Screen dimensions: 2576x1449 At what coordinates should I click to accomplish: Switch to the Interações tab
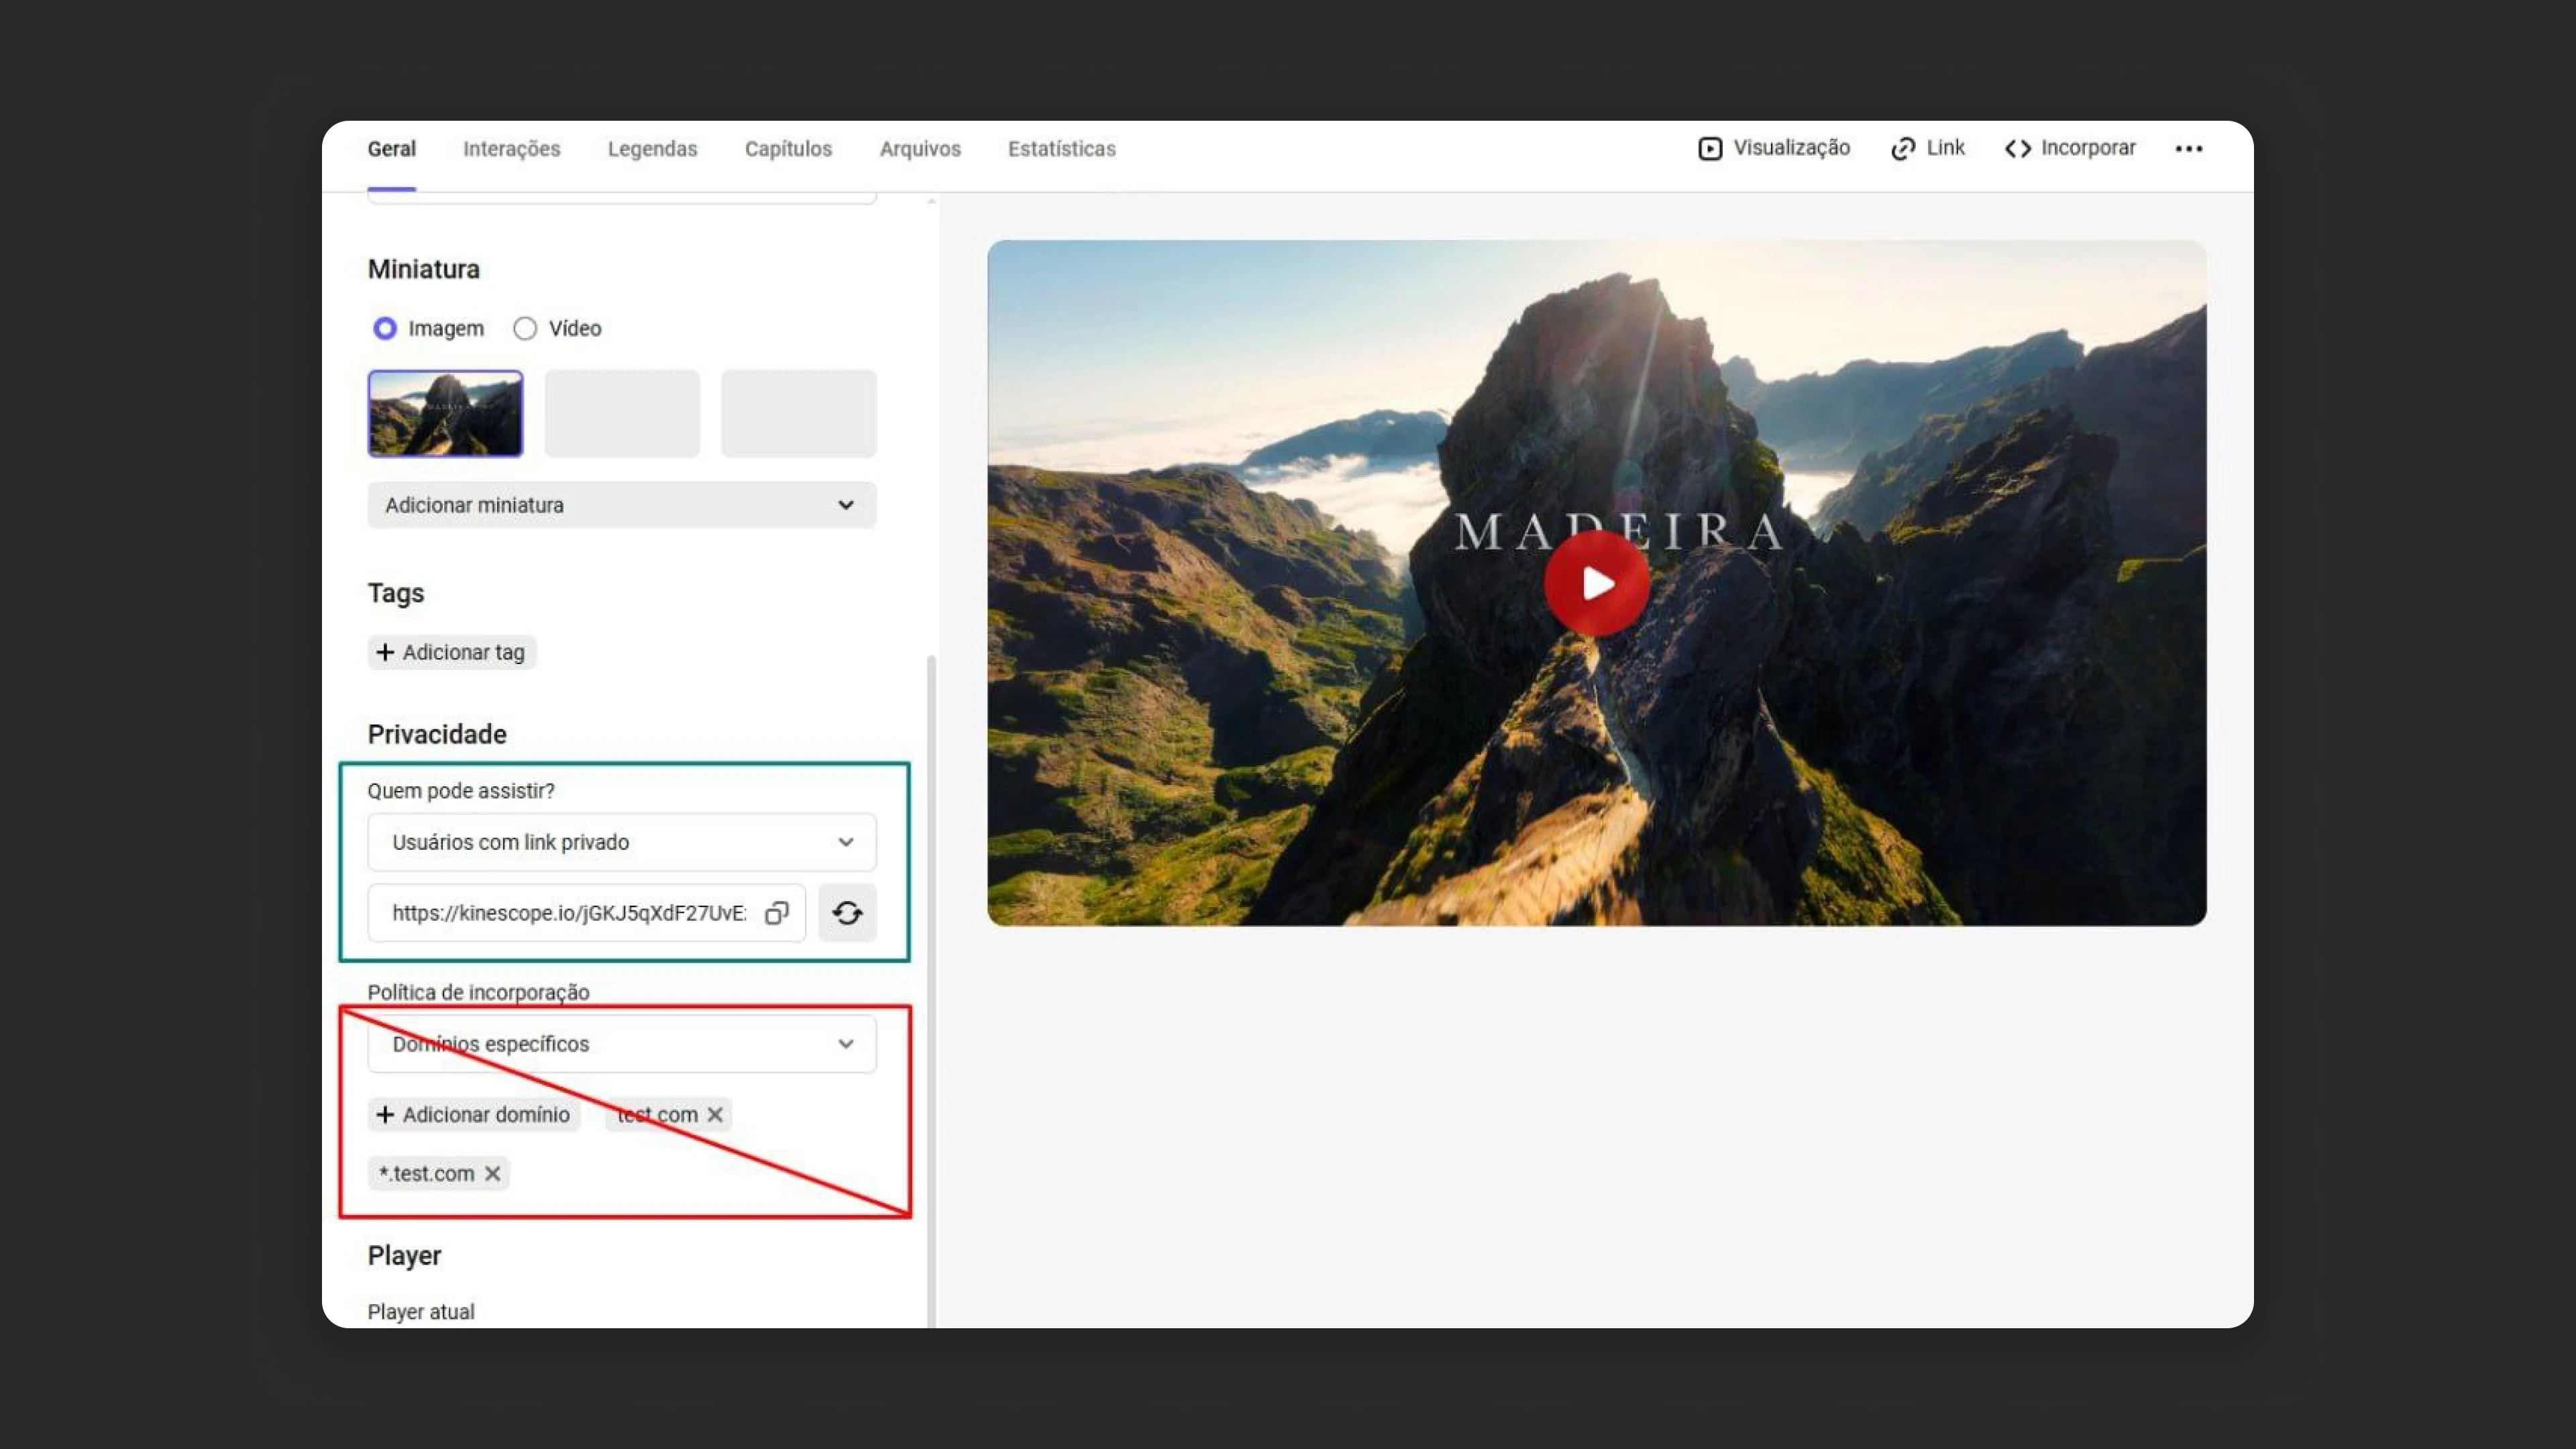511,149
